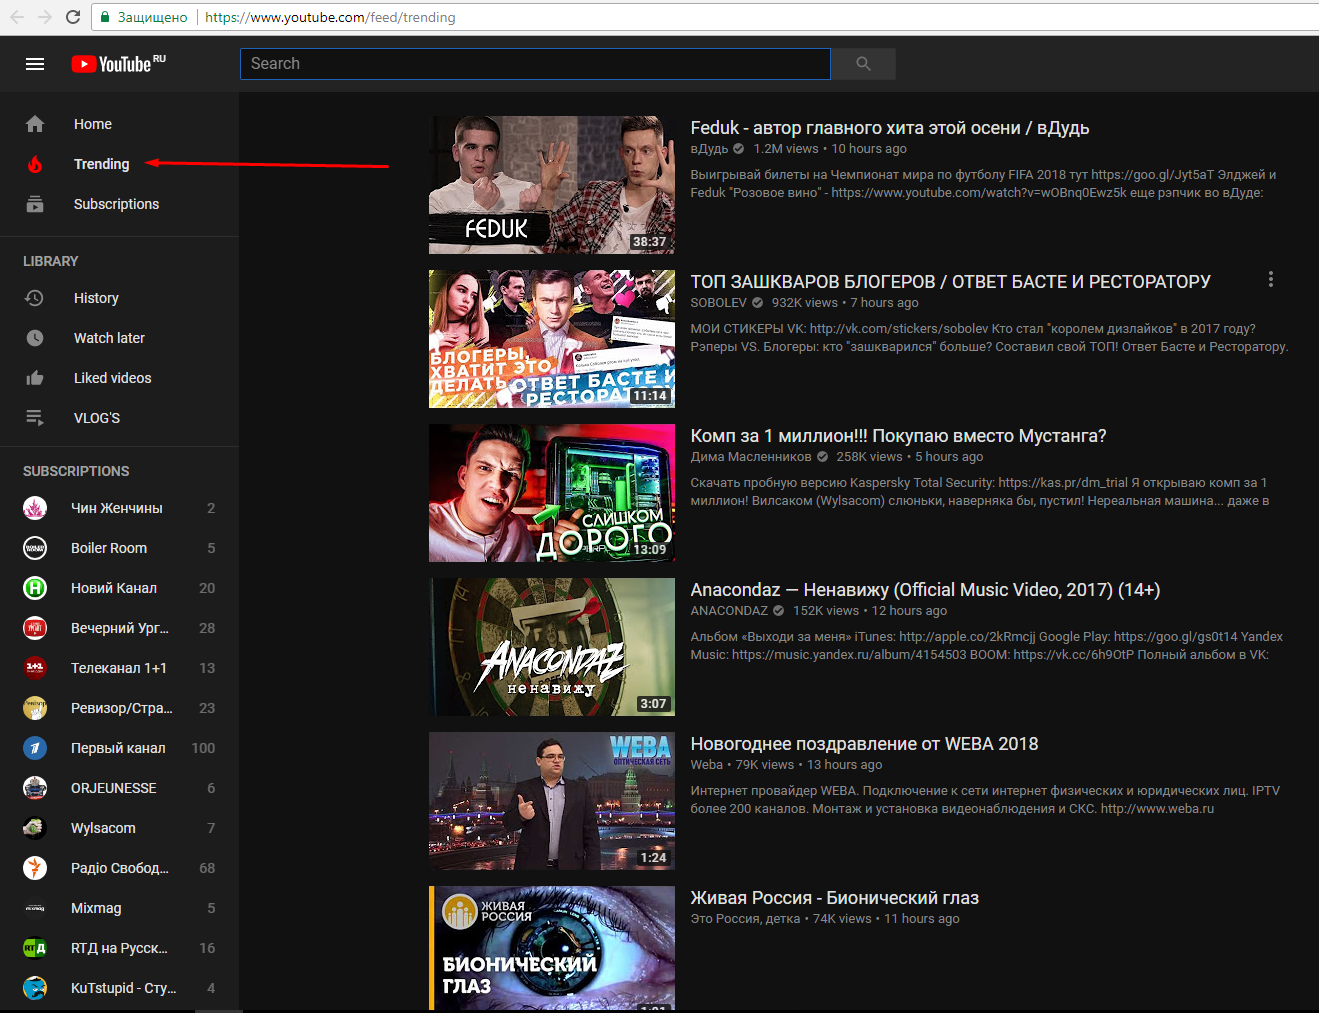Open the Anacondaz dartboard thumbnail
This screenshot has height=1013, width=1319.
[552, 647]
